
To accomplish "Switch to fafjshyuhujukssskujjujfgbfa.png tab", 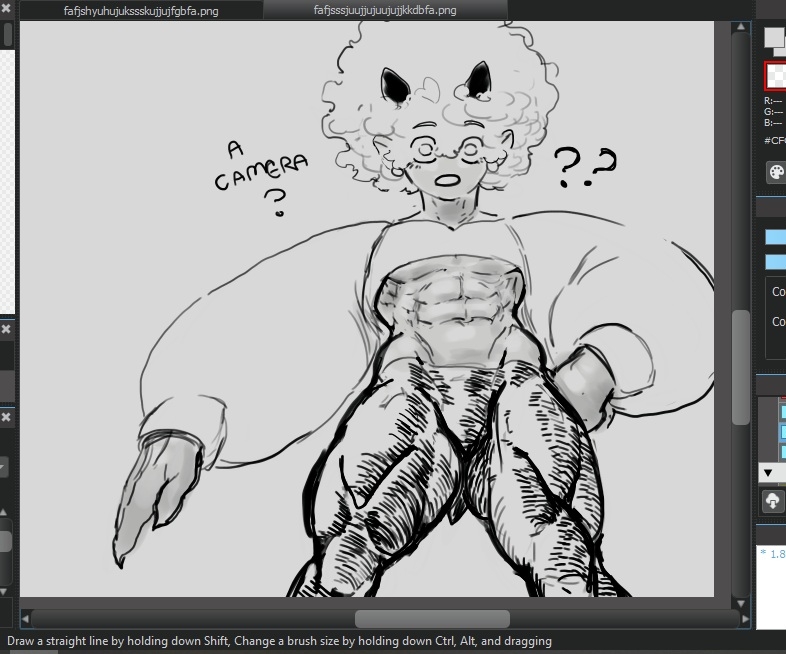I will [141, 11].
